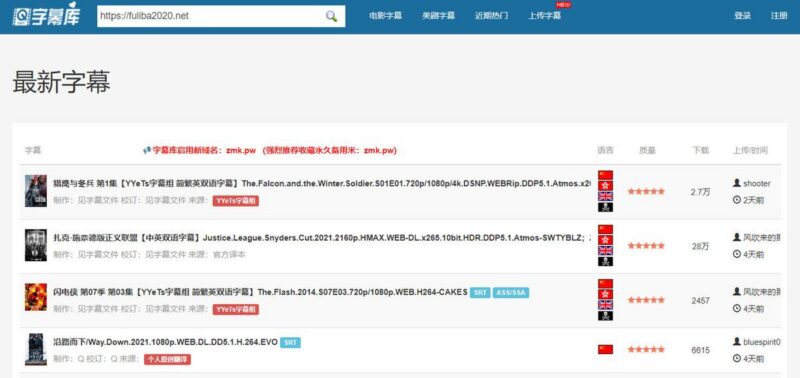Click skull flag icon in Falcon row
This screenshot has height=378, width=800.
pyautogui.click(x=606, y=207)
